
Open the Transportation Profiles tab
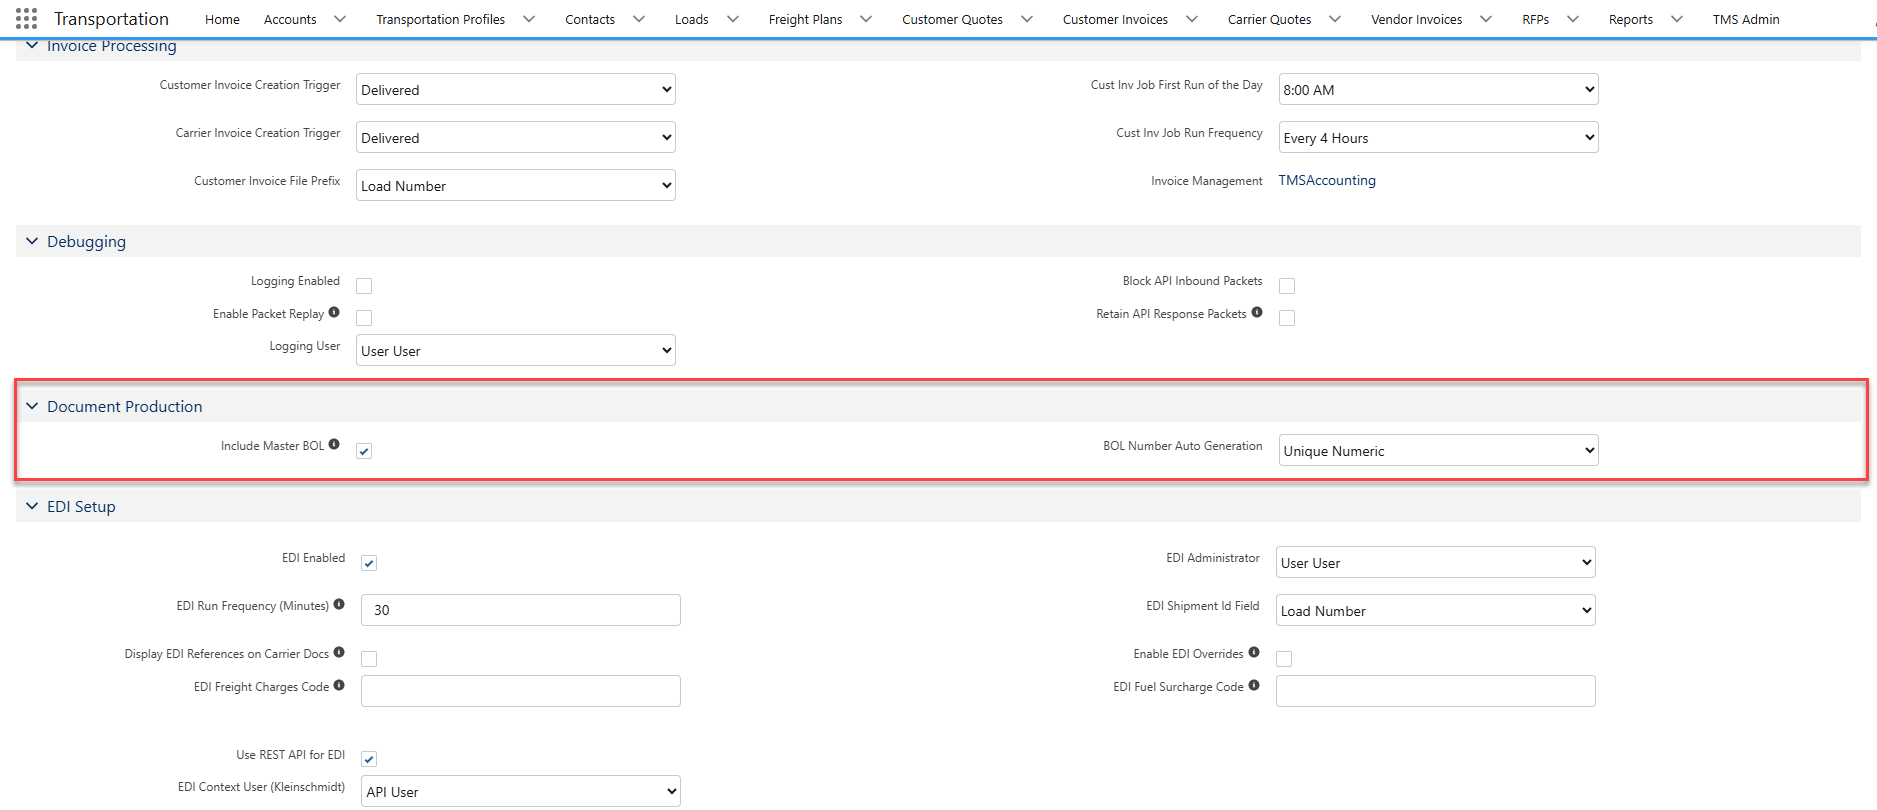click(x=440, y=19)
